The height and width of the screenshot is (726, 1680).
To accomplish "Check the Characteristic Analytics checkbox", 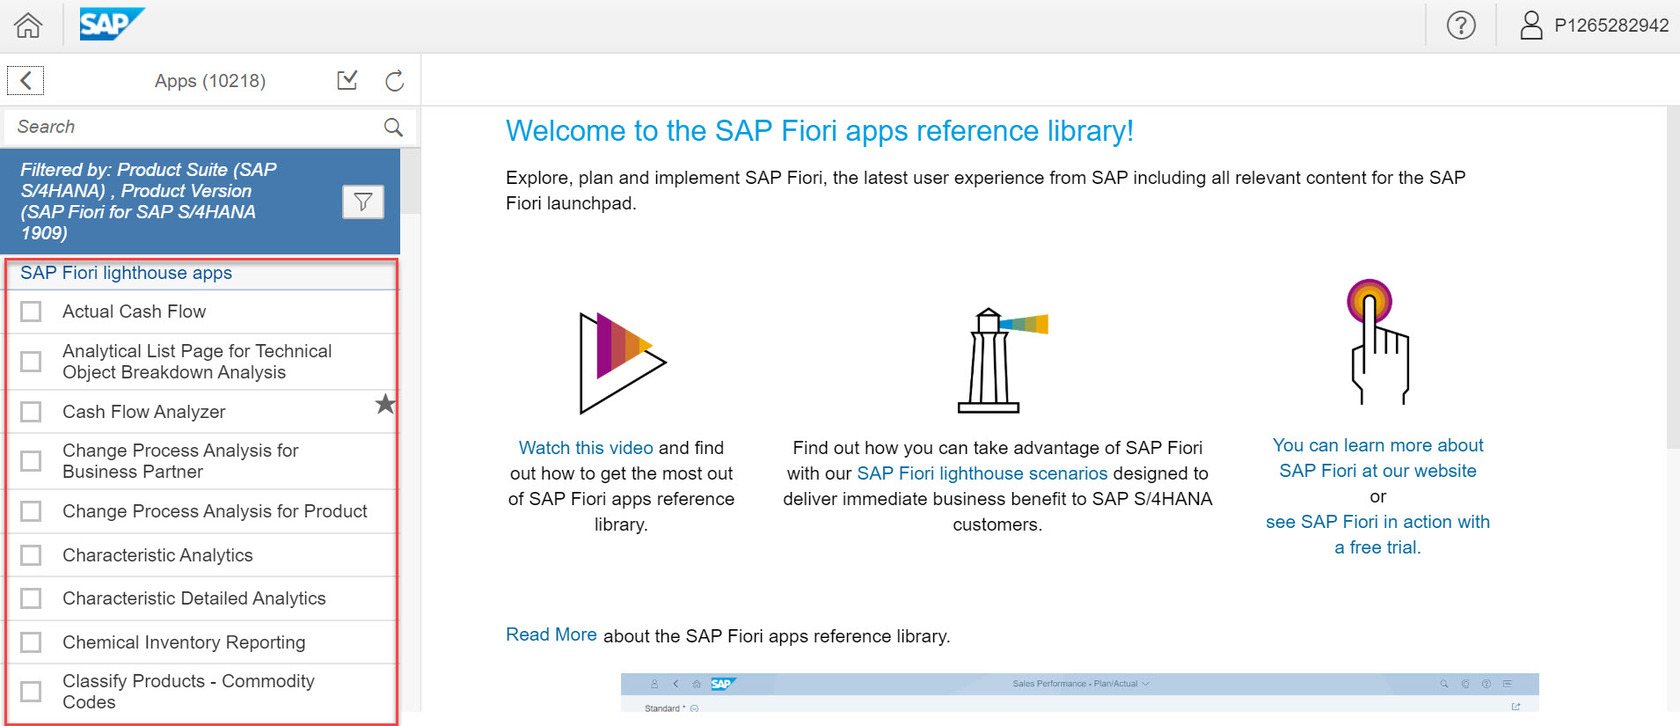I will (31, 555).
